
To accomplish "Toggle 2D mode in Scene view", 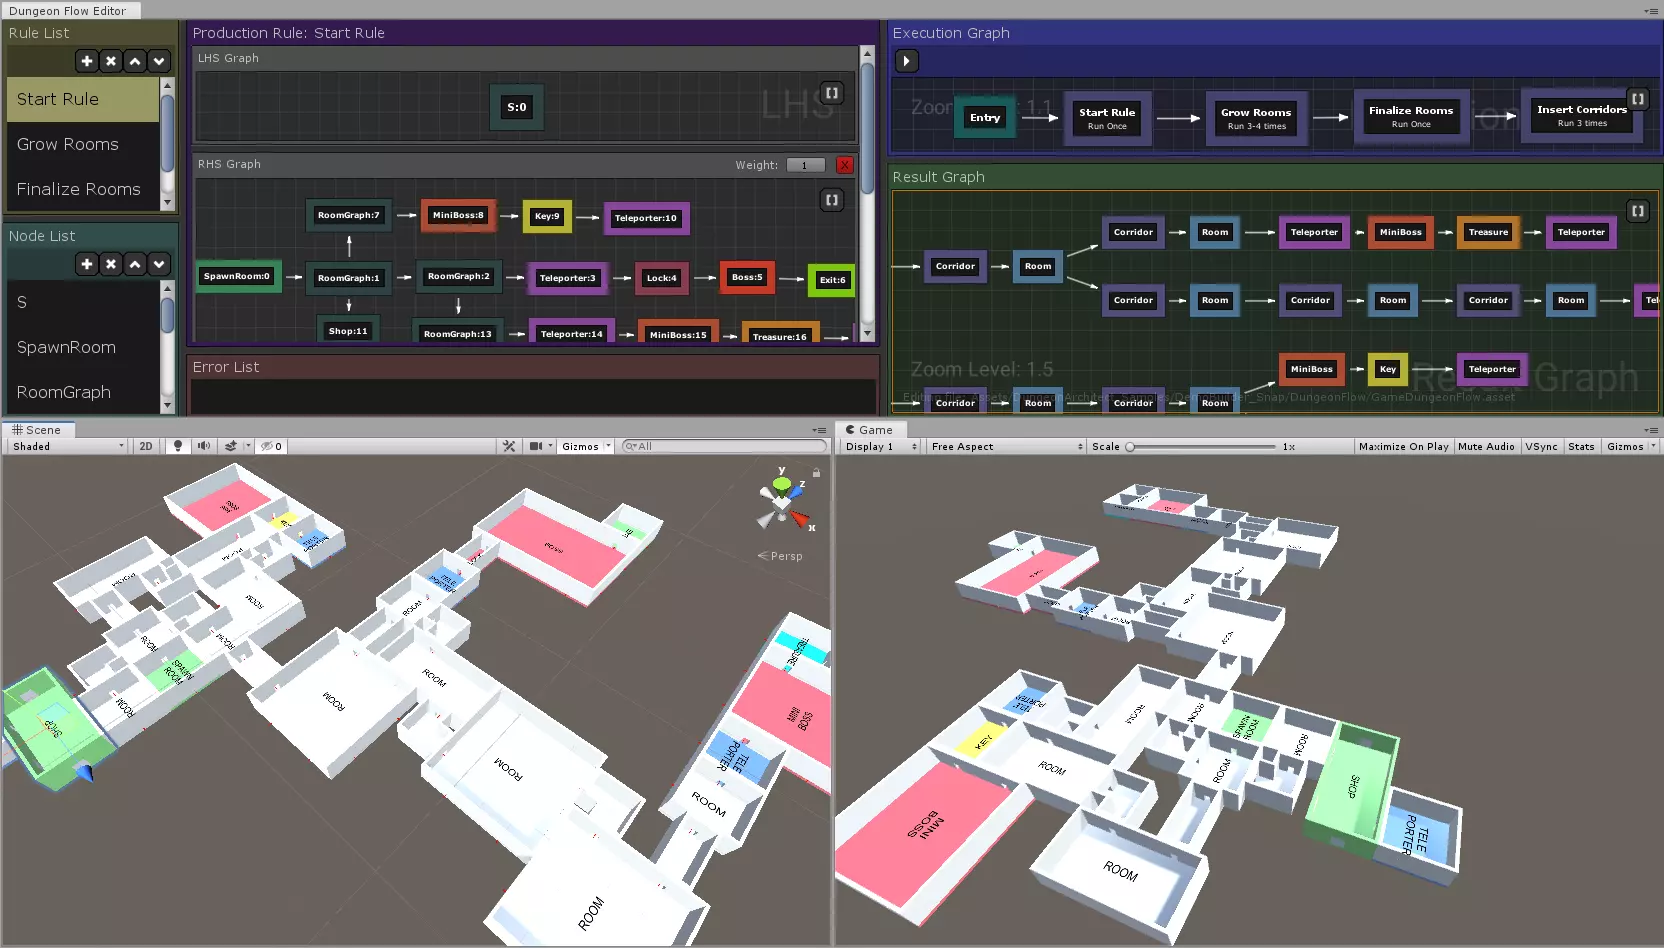I will (x=146, y=446).
